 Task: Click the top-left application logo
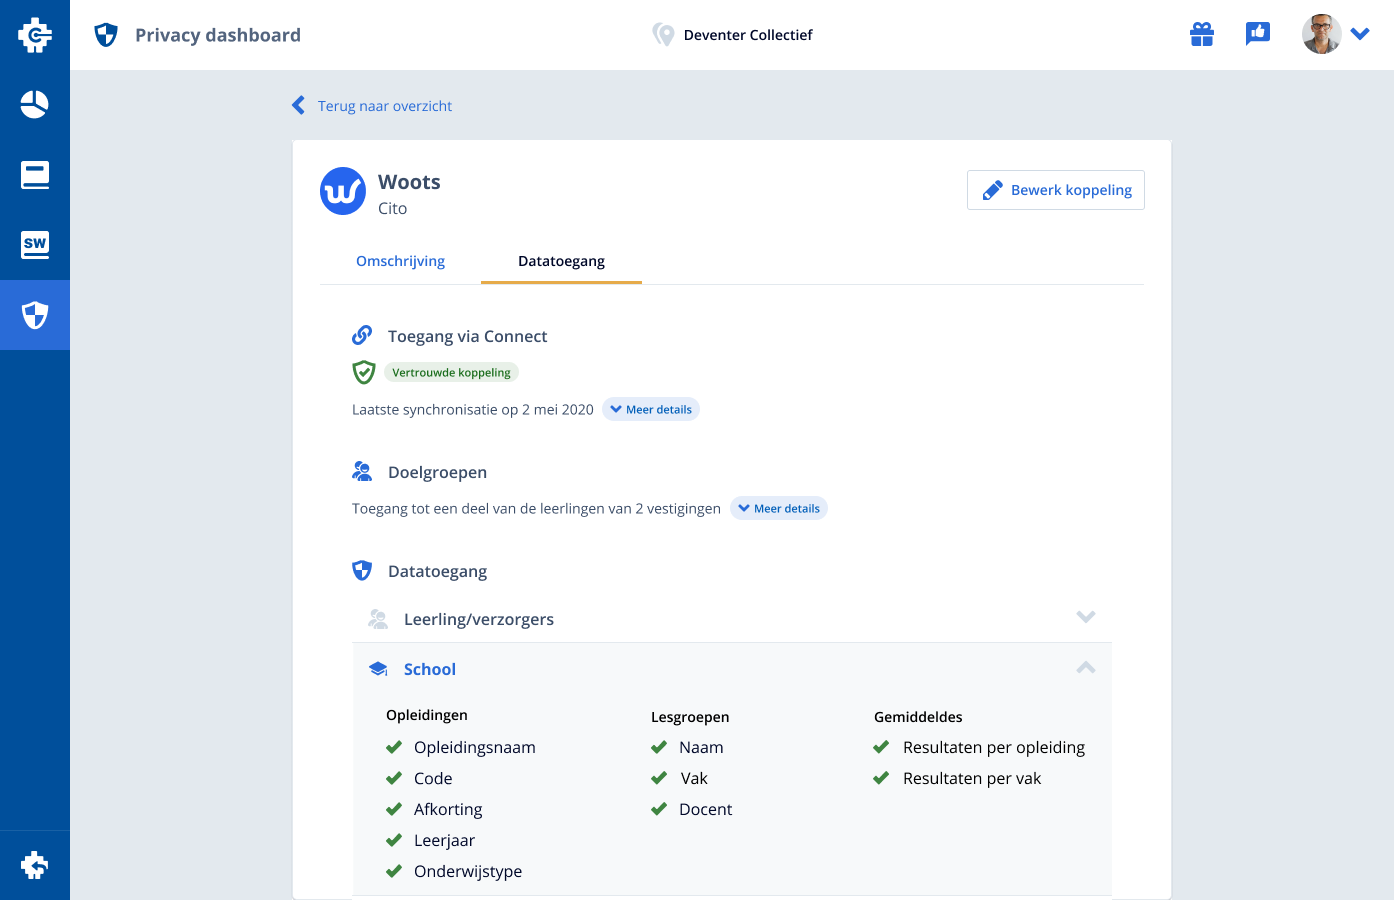point(34,35)
